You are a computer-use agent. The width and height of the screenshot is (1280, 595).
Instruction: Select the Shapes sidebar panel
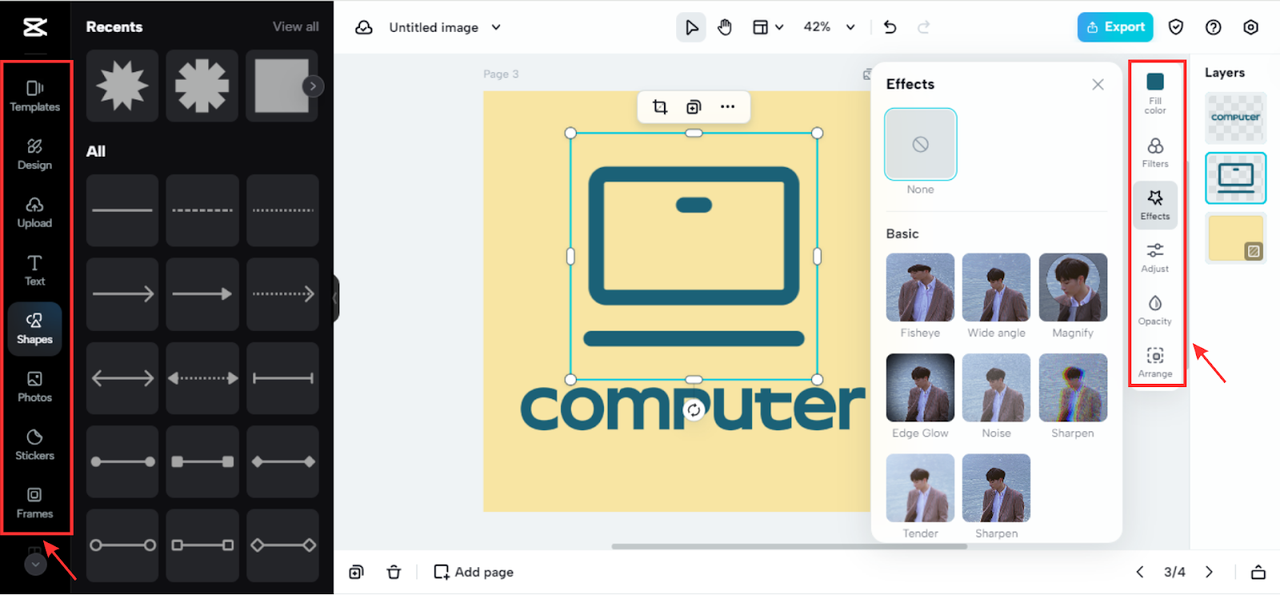pyautogui.click(x=35, y=329)
